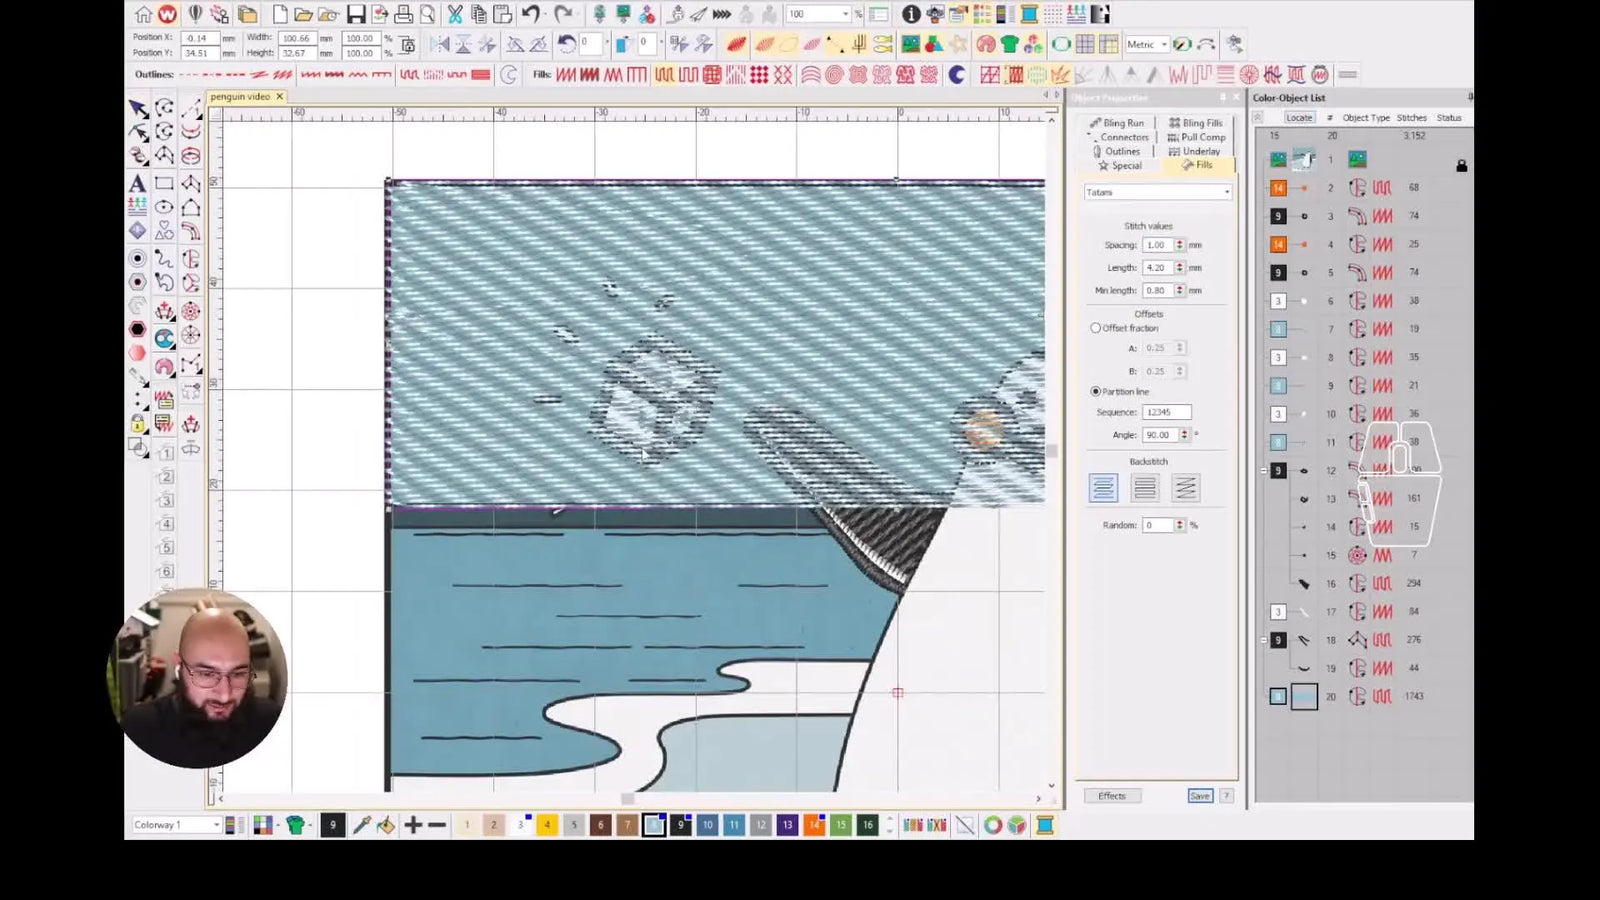Select the zigzag Backstitch style icon

[x=1187, y=487]
